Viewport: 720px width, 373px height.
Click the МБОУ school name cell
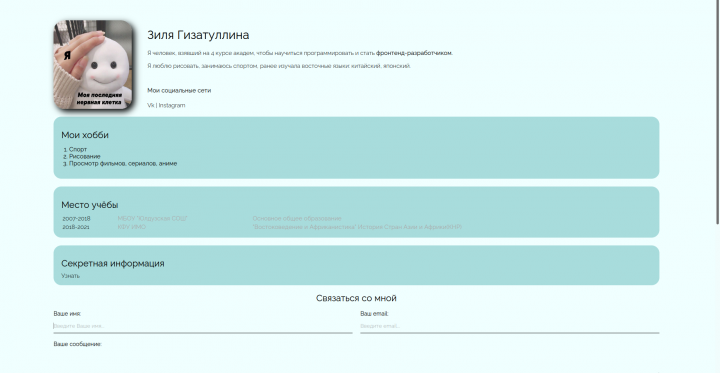152,219
